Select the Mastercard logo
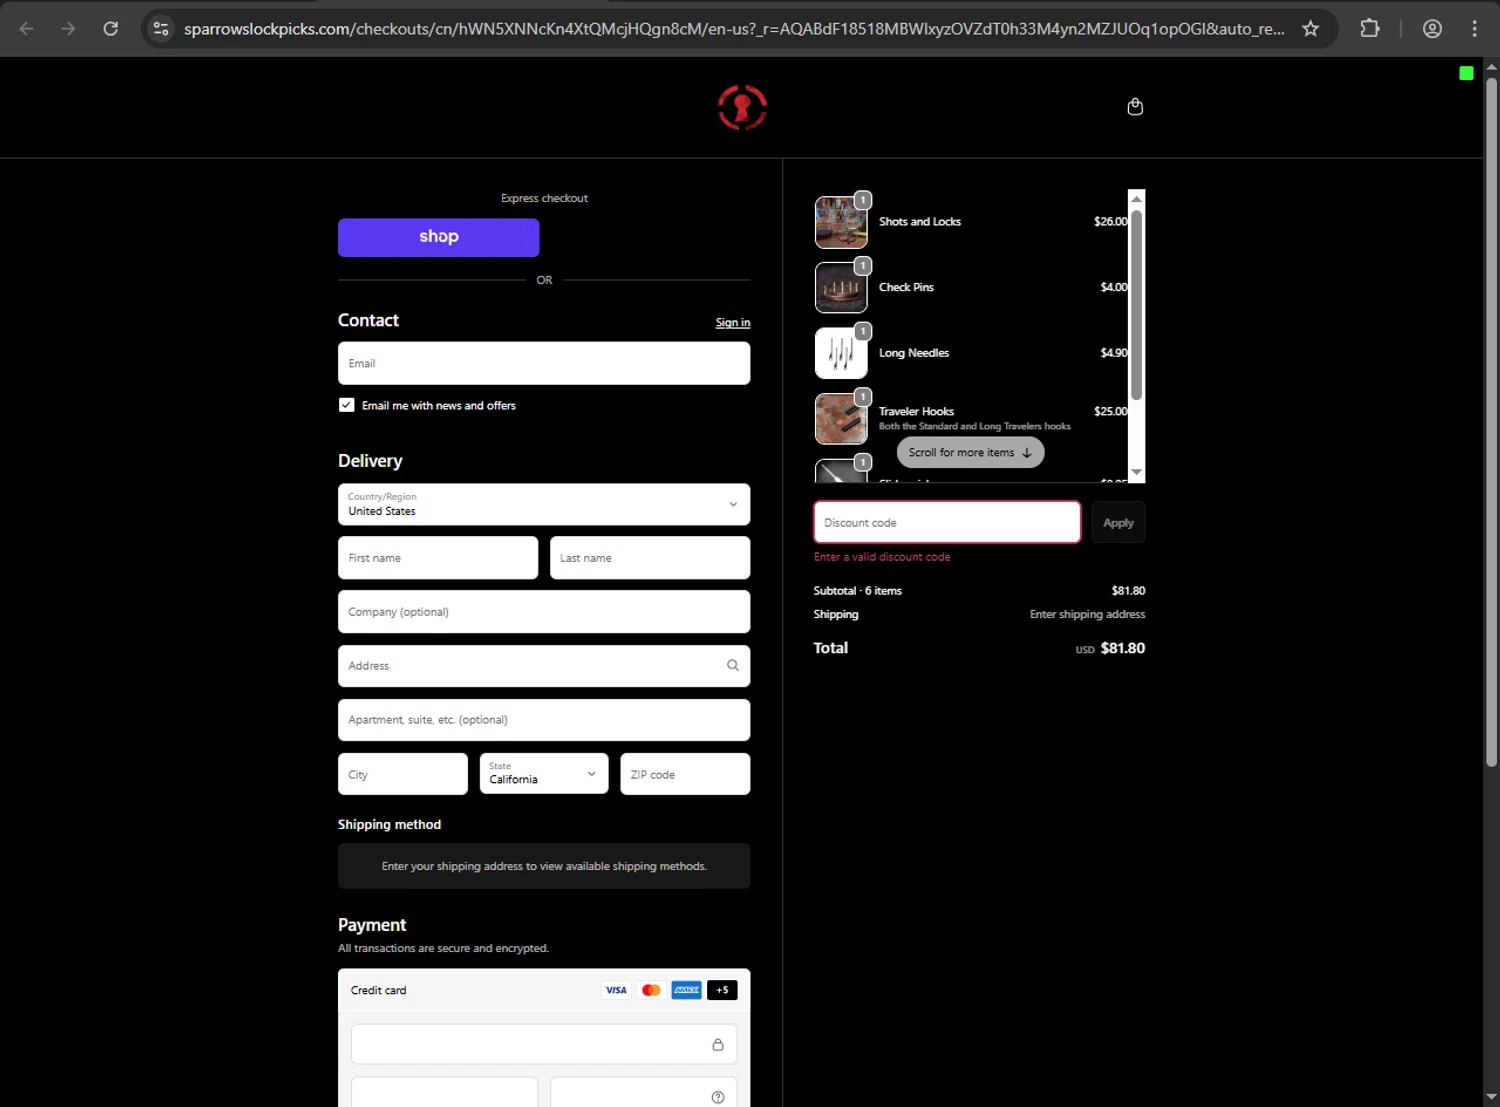 [651, 990]
